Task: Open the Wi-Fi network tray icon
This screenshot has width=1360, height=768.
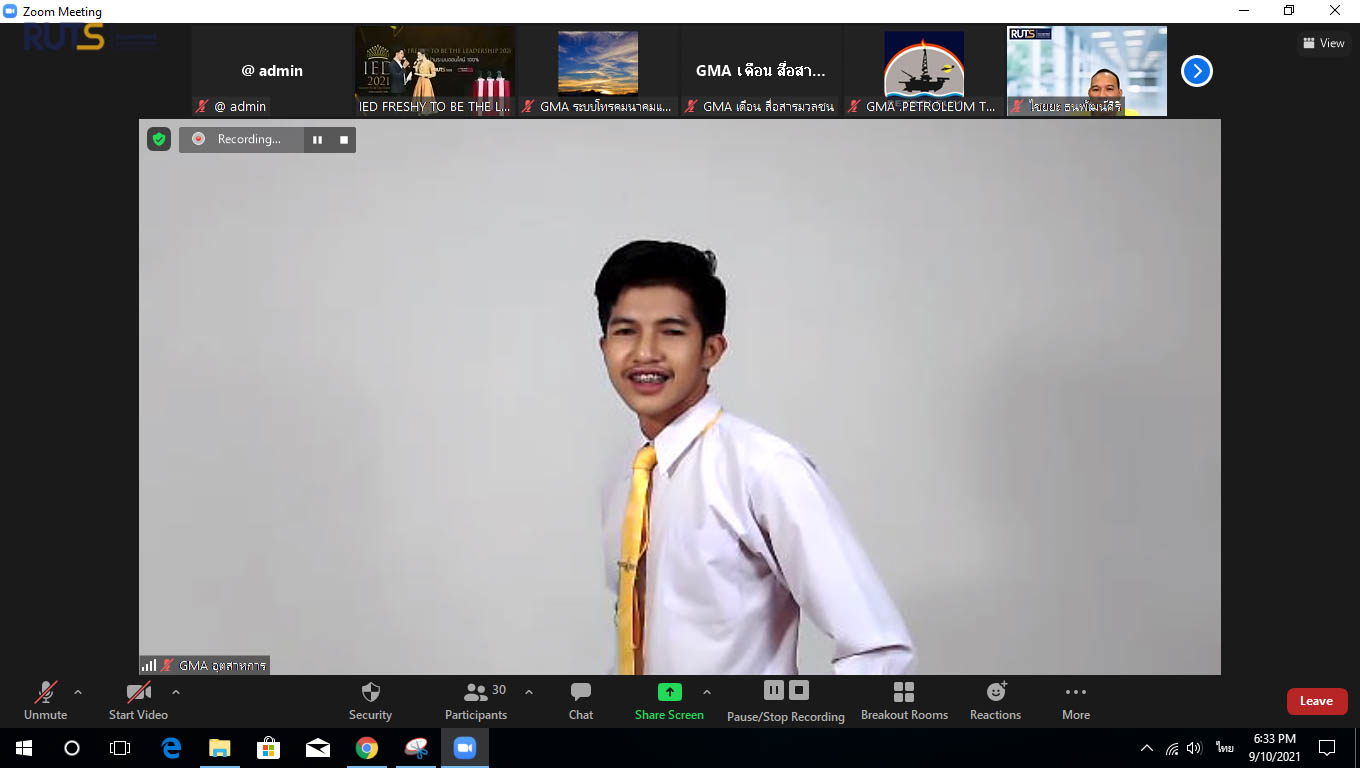Action: tap(1172, 748)
